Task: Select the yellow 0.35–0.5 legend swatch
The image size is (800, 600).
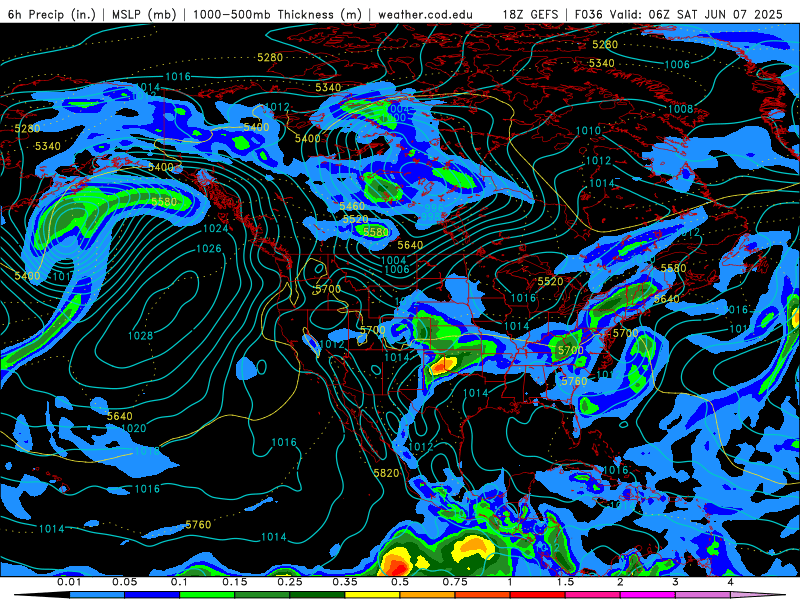Action: 372,595
